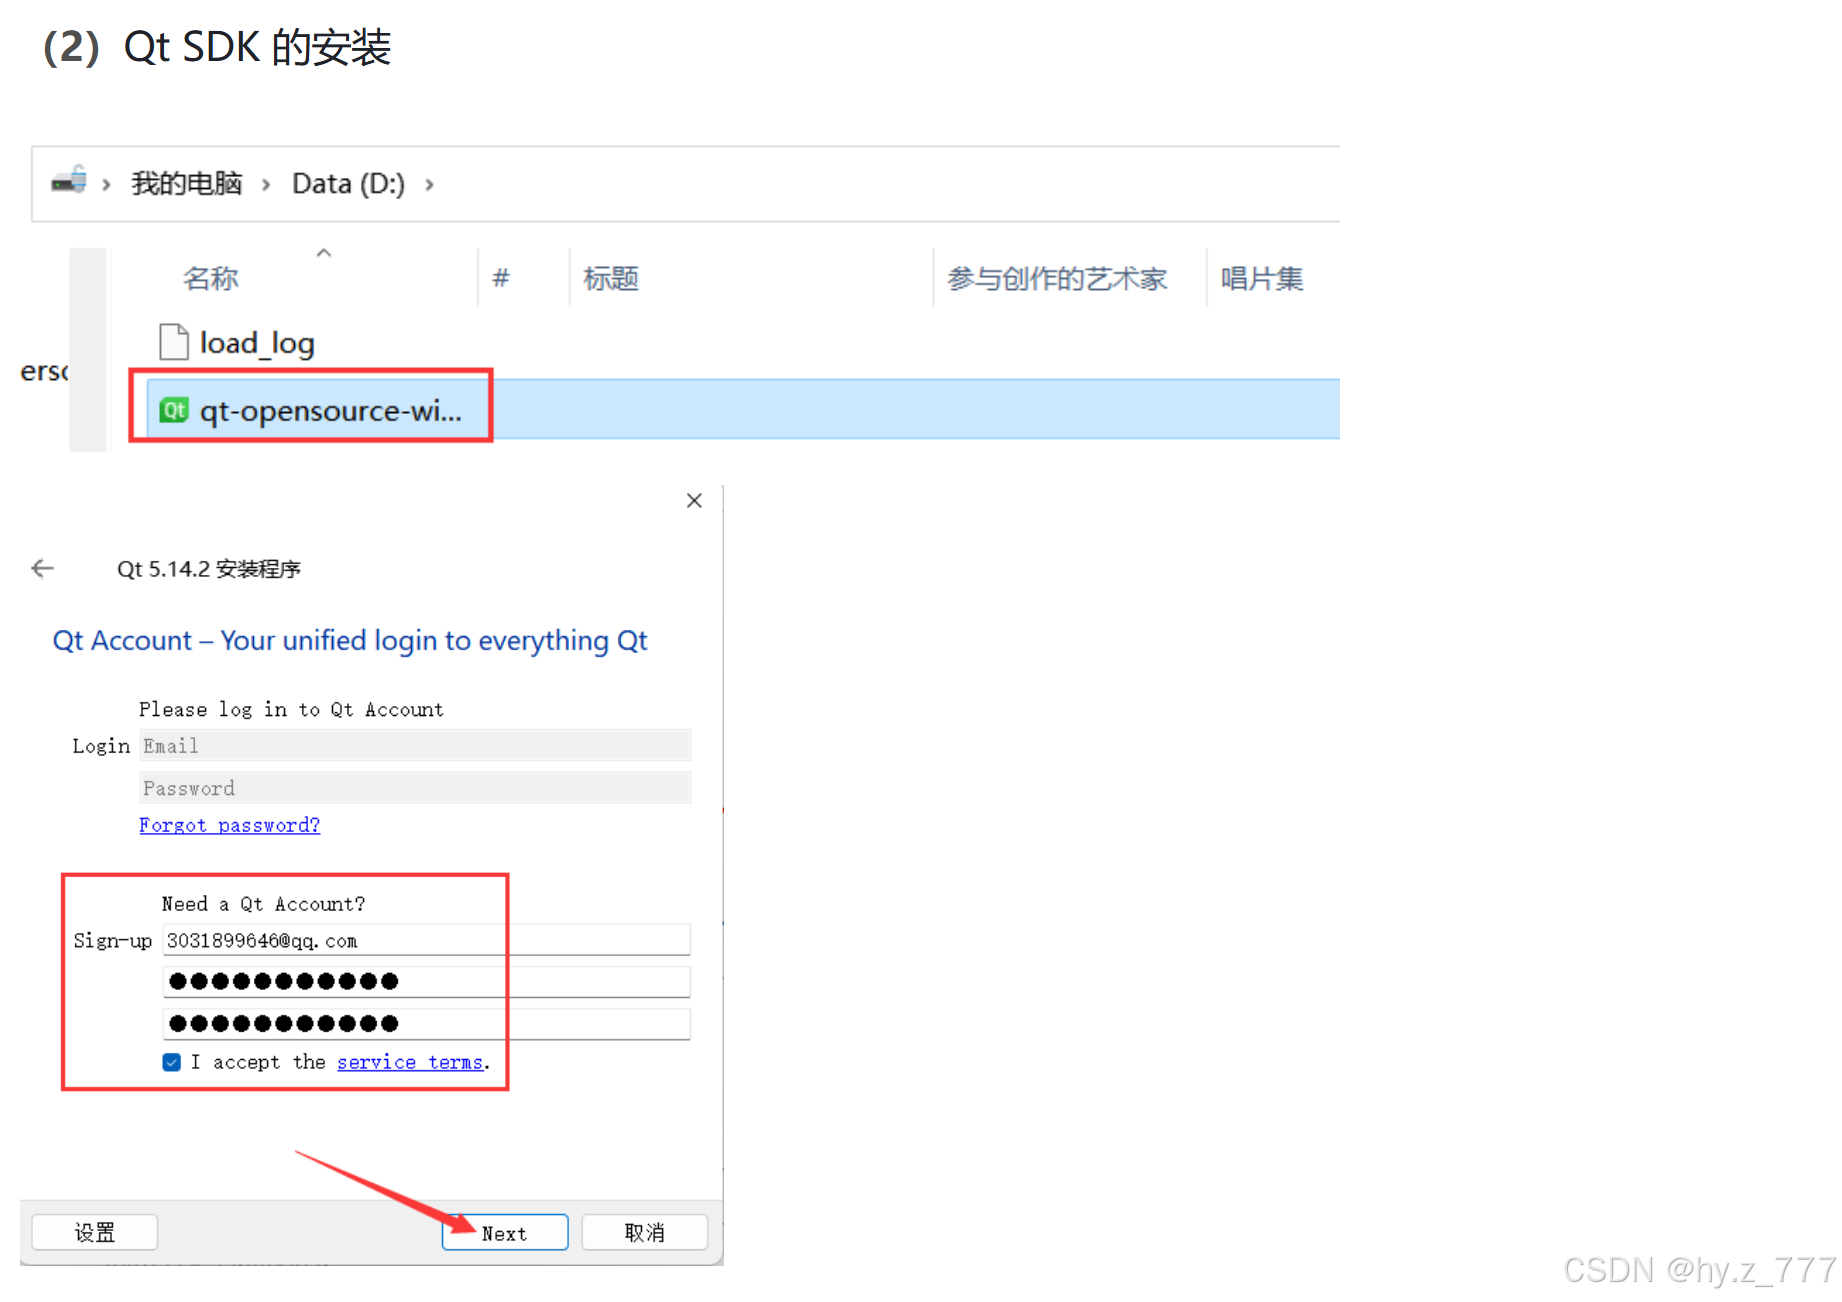
Task: Open the load_log file icon
Action: 174,342
